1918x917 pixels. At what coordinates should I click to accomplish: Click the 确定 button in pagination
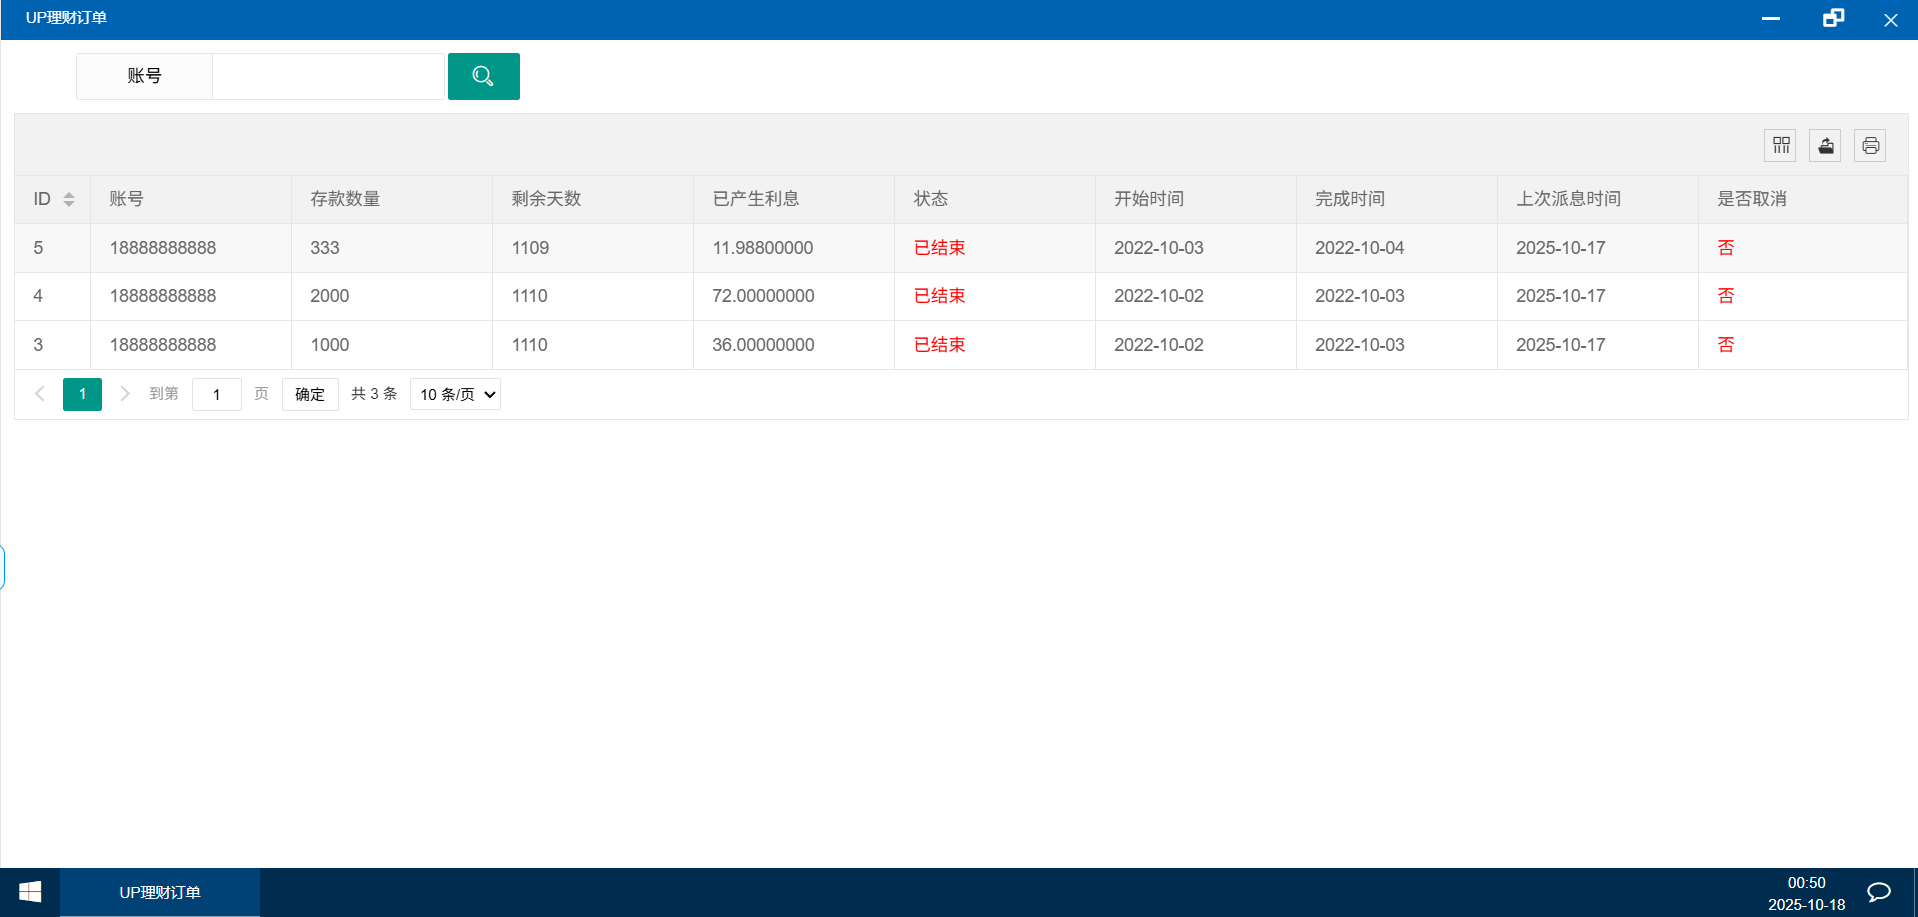pos(310,394)
